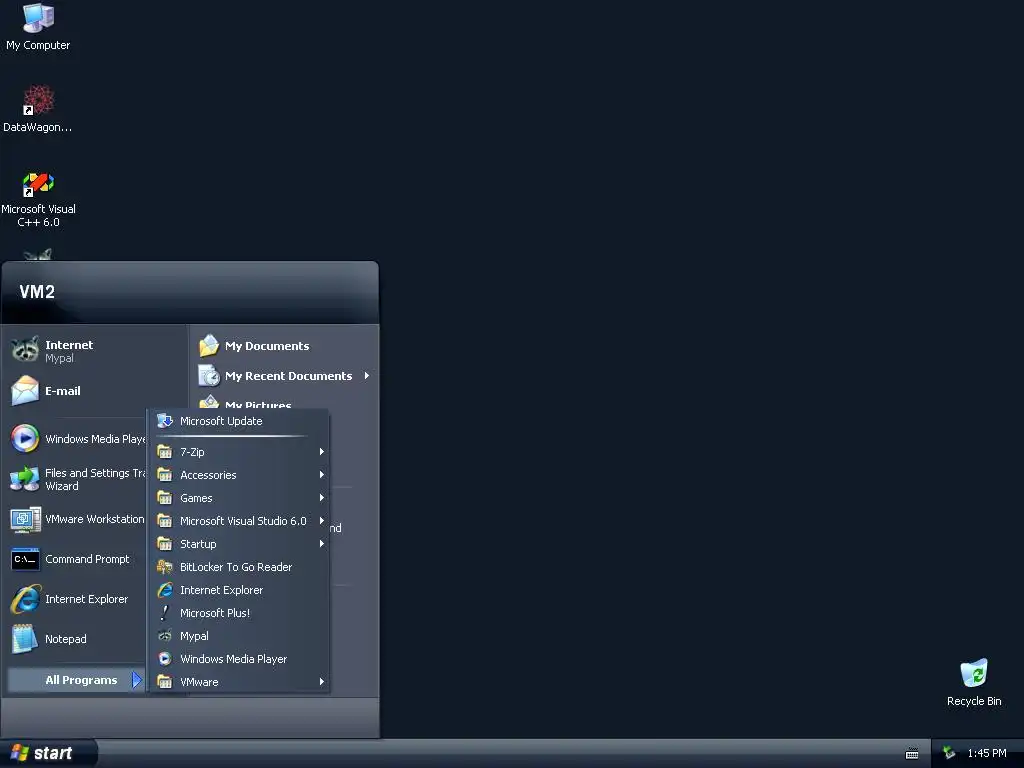Expand the Startup submenu arrow
The width and height of the screenshot is (1024, 768).
click(x=321, y=543)
